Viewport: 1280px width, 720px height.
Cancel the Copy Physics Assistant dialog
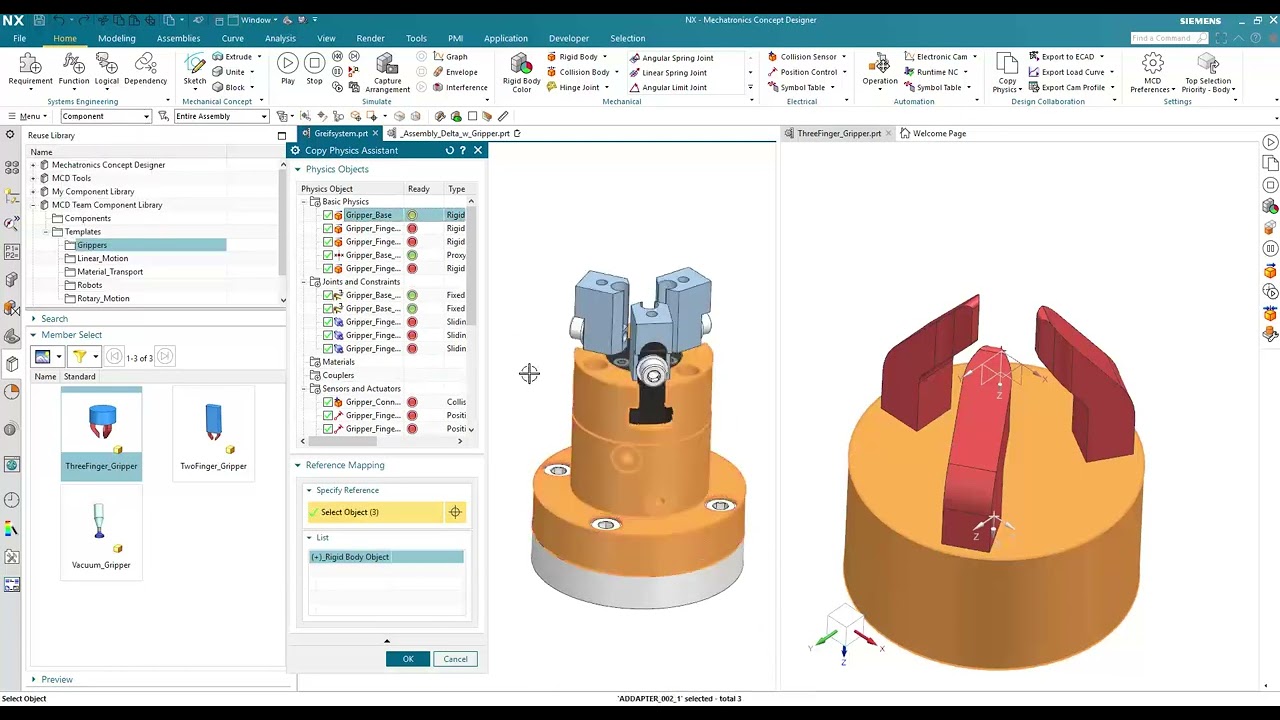click(x=455, y=659)
